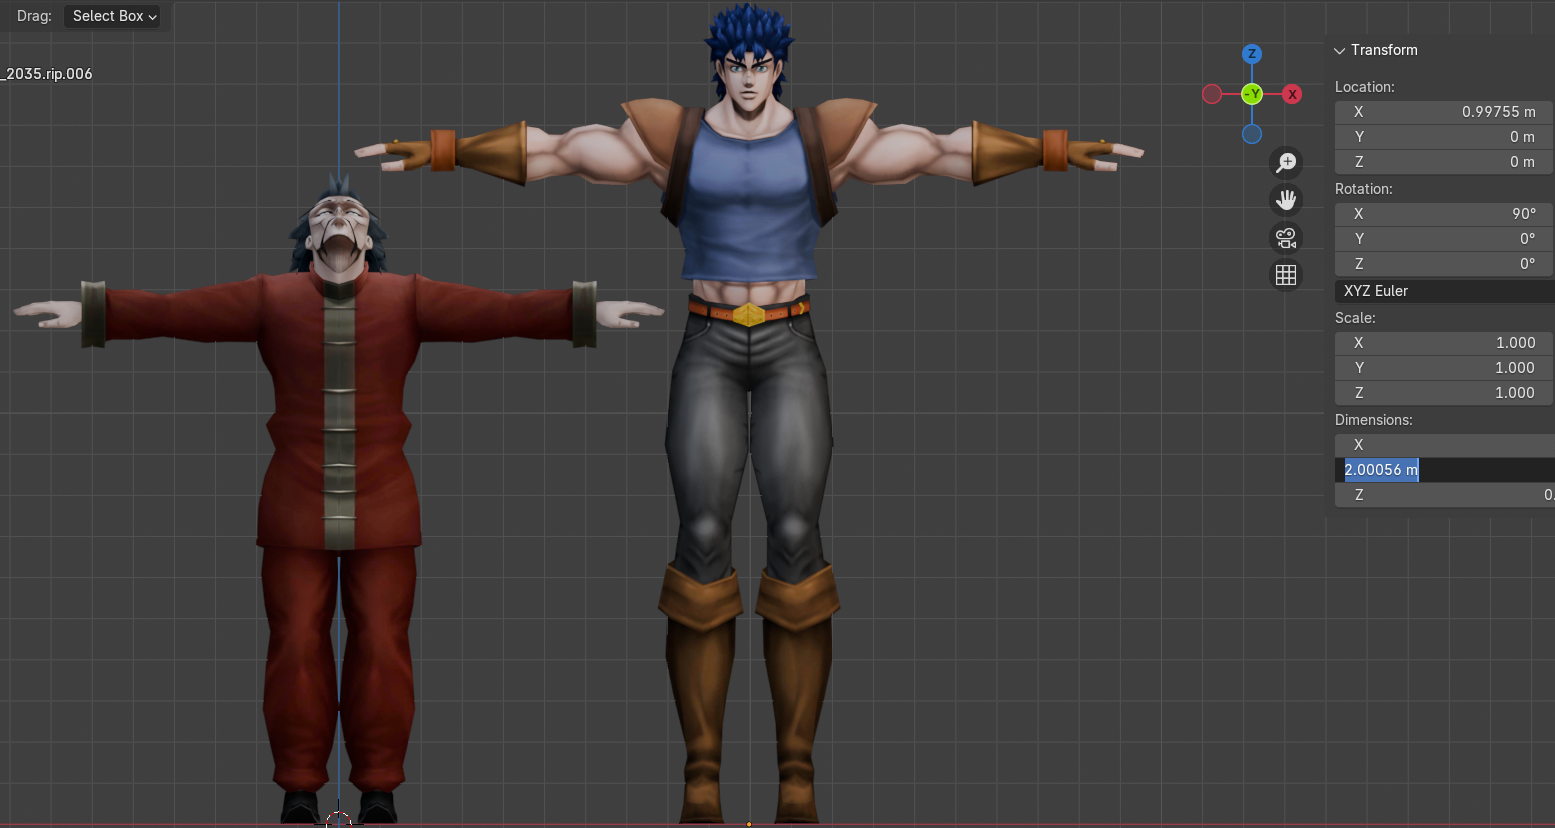Click the Pan view hand icon

pyautogui.click(x=1286, y=200)
